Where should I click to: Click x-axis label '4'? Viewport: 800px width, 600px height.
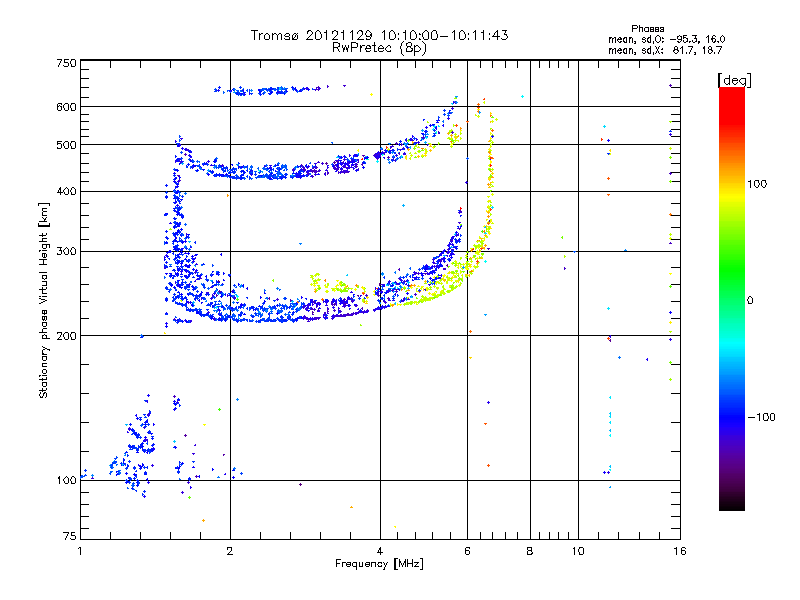point(380,551)
